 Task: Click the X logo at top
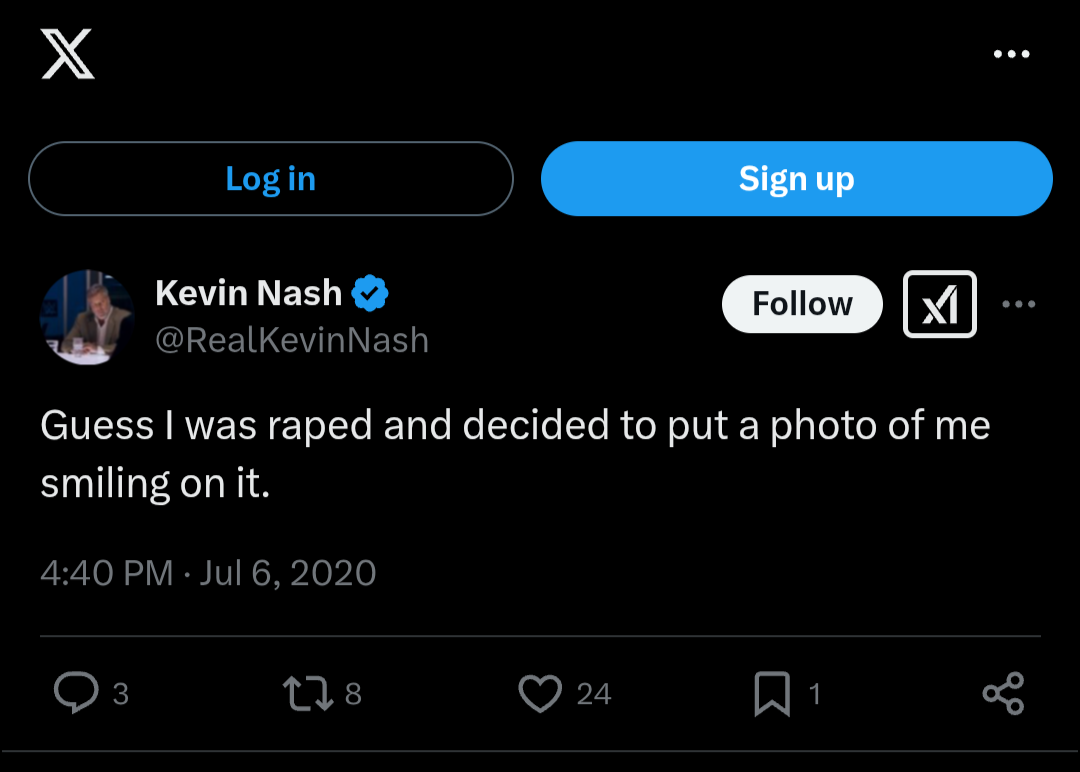tap(67, 54)
